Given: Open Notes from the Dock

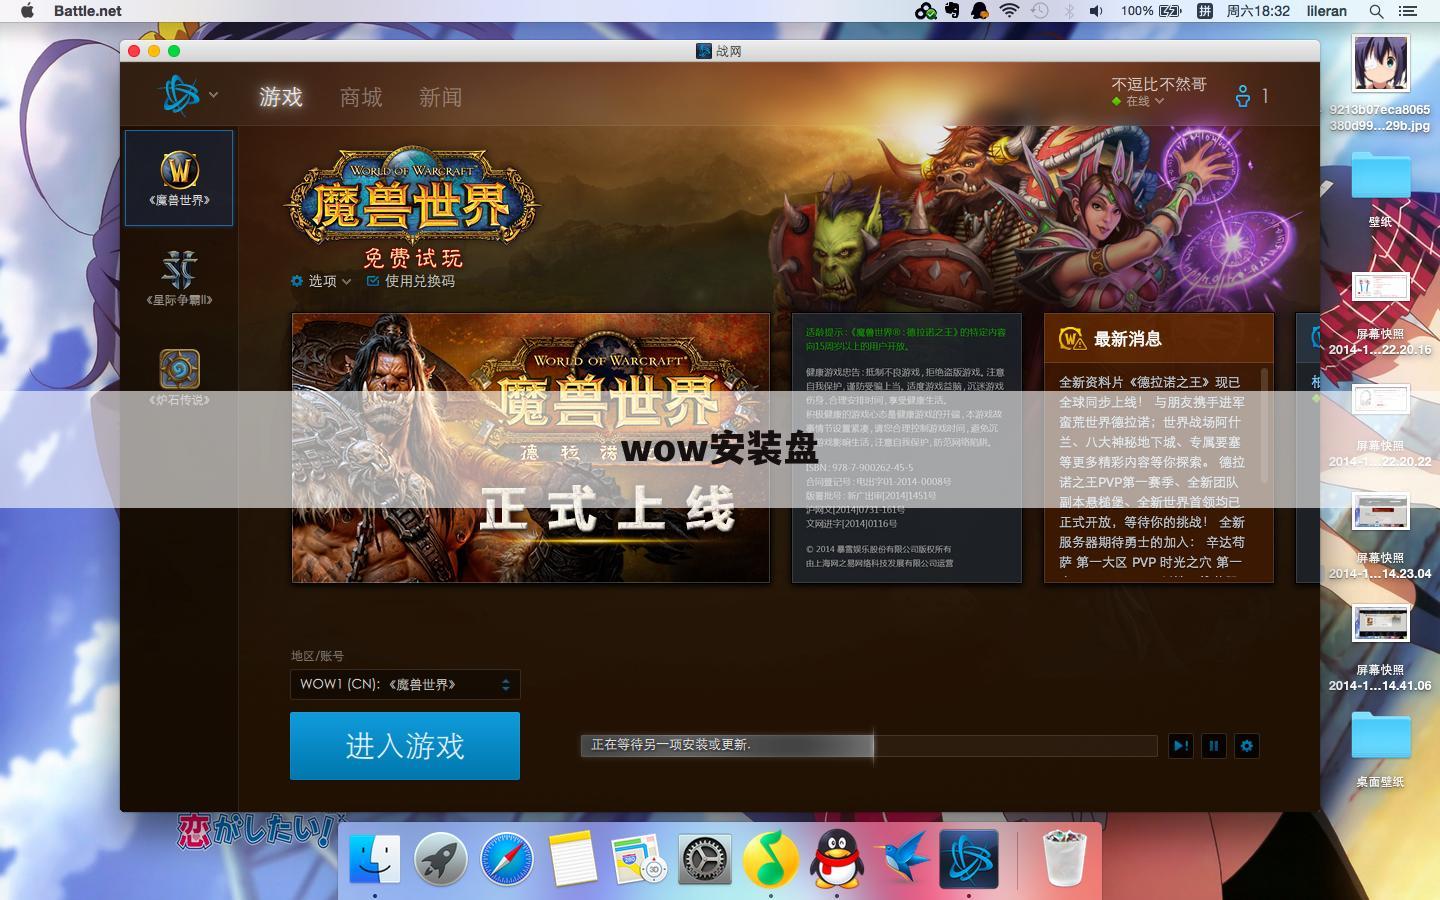Looking at the screenshot, I should coord(573,859).
